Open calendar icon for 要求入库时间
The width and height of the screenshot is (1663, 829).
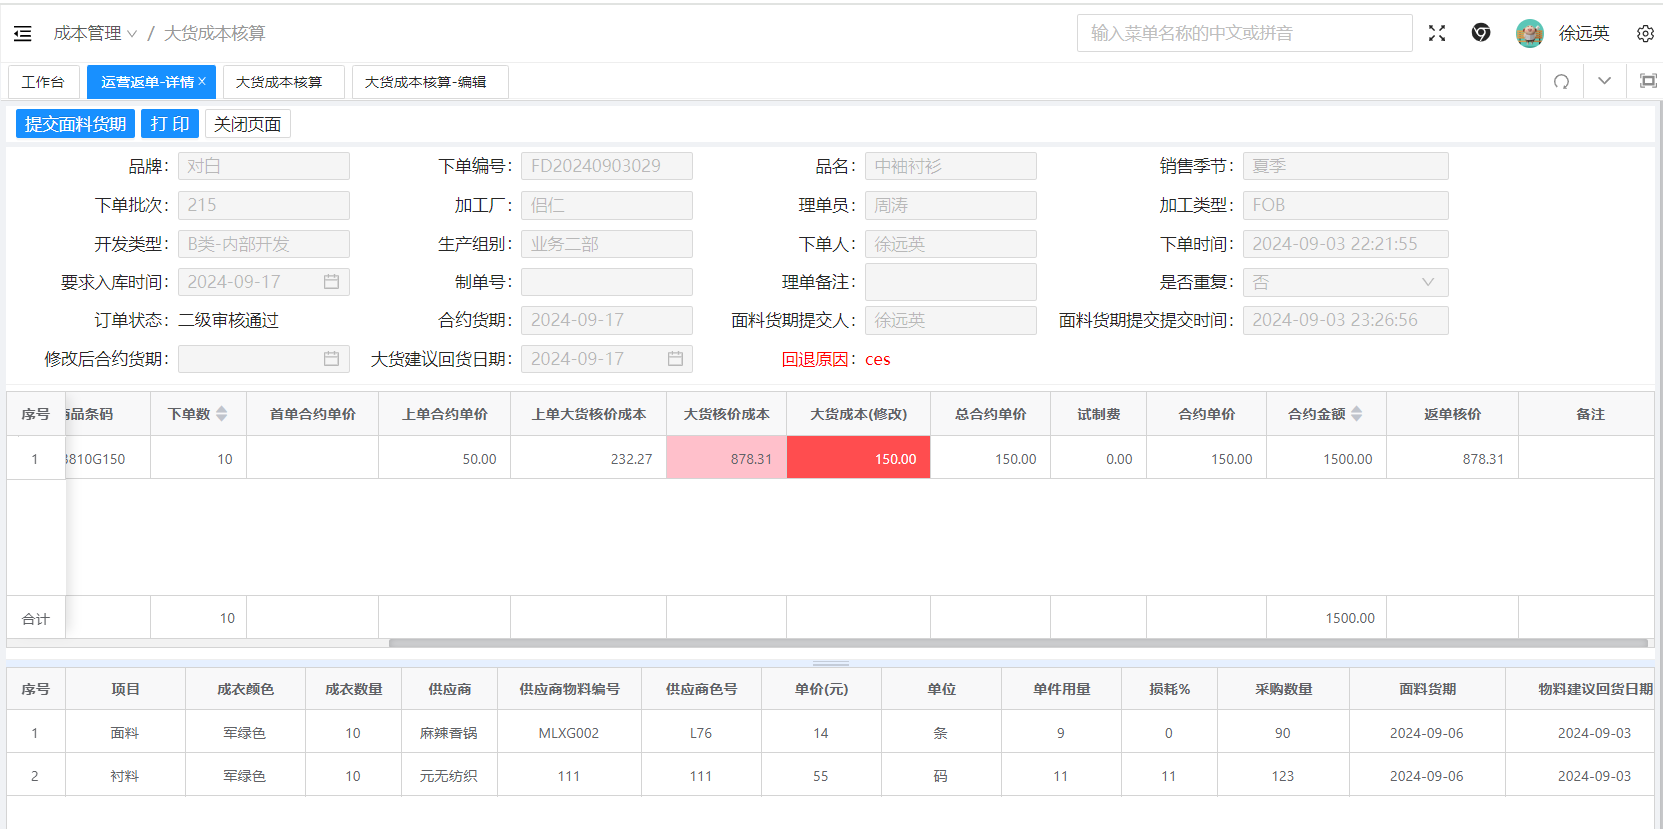tap(332, 282)
